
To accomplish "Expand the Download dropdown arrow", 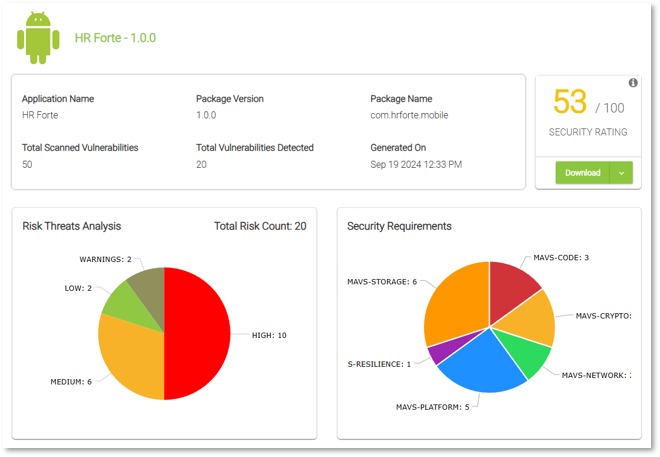I will [x=621, y=173].
